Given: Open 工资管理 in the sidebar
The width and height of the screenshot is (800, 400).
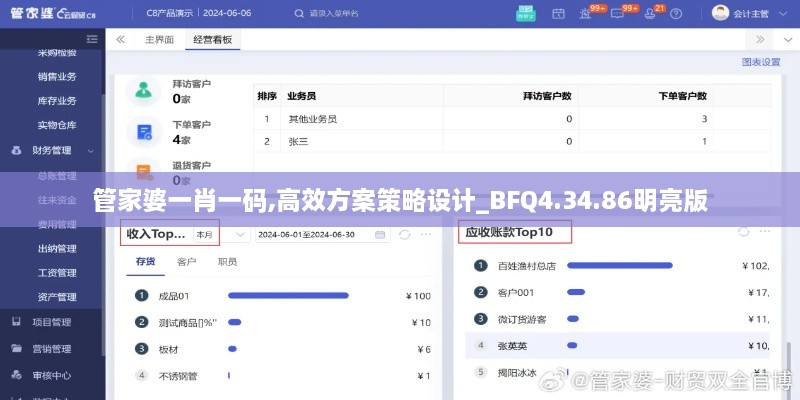Looking at the screenshot, I should tap(57, 273).
